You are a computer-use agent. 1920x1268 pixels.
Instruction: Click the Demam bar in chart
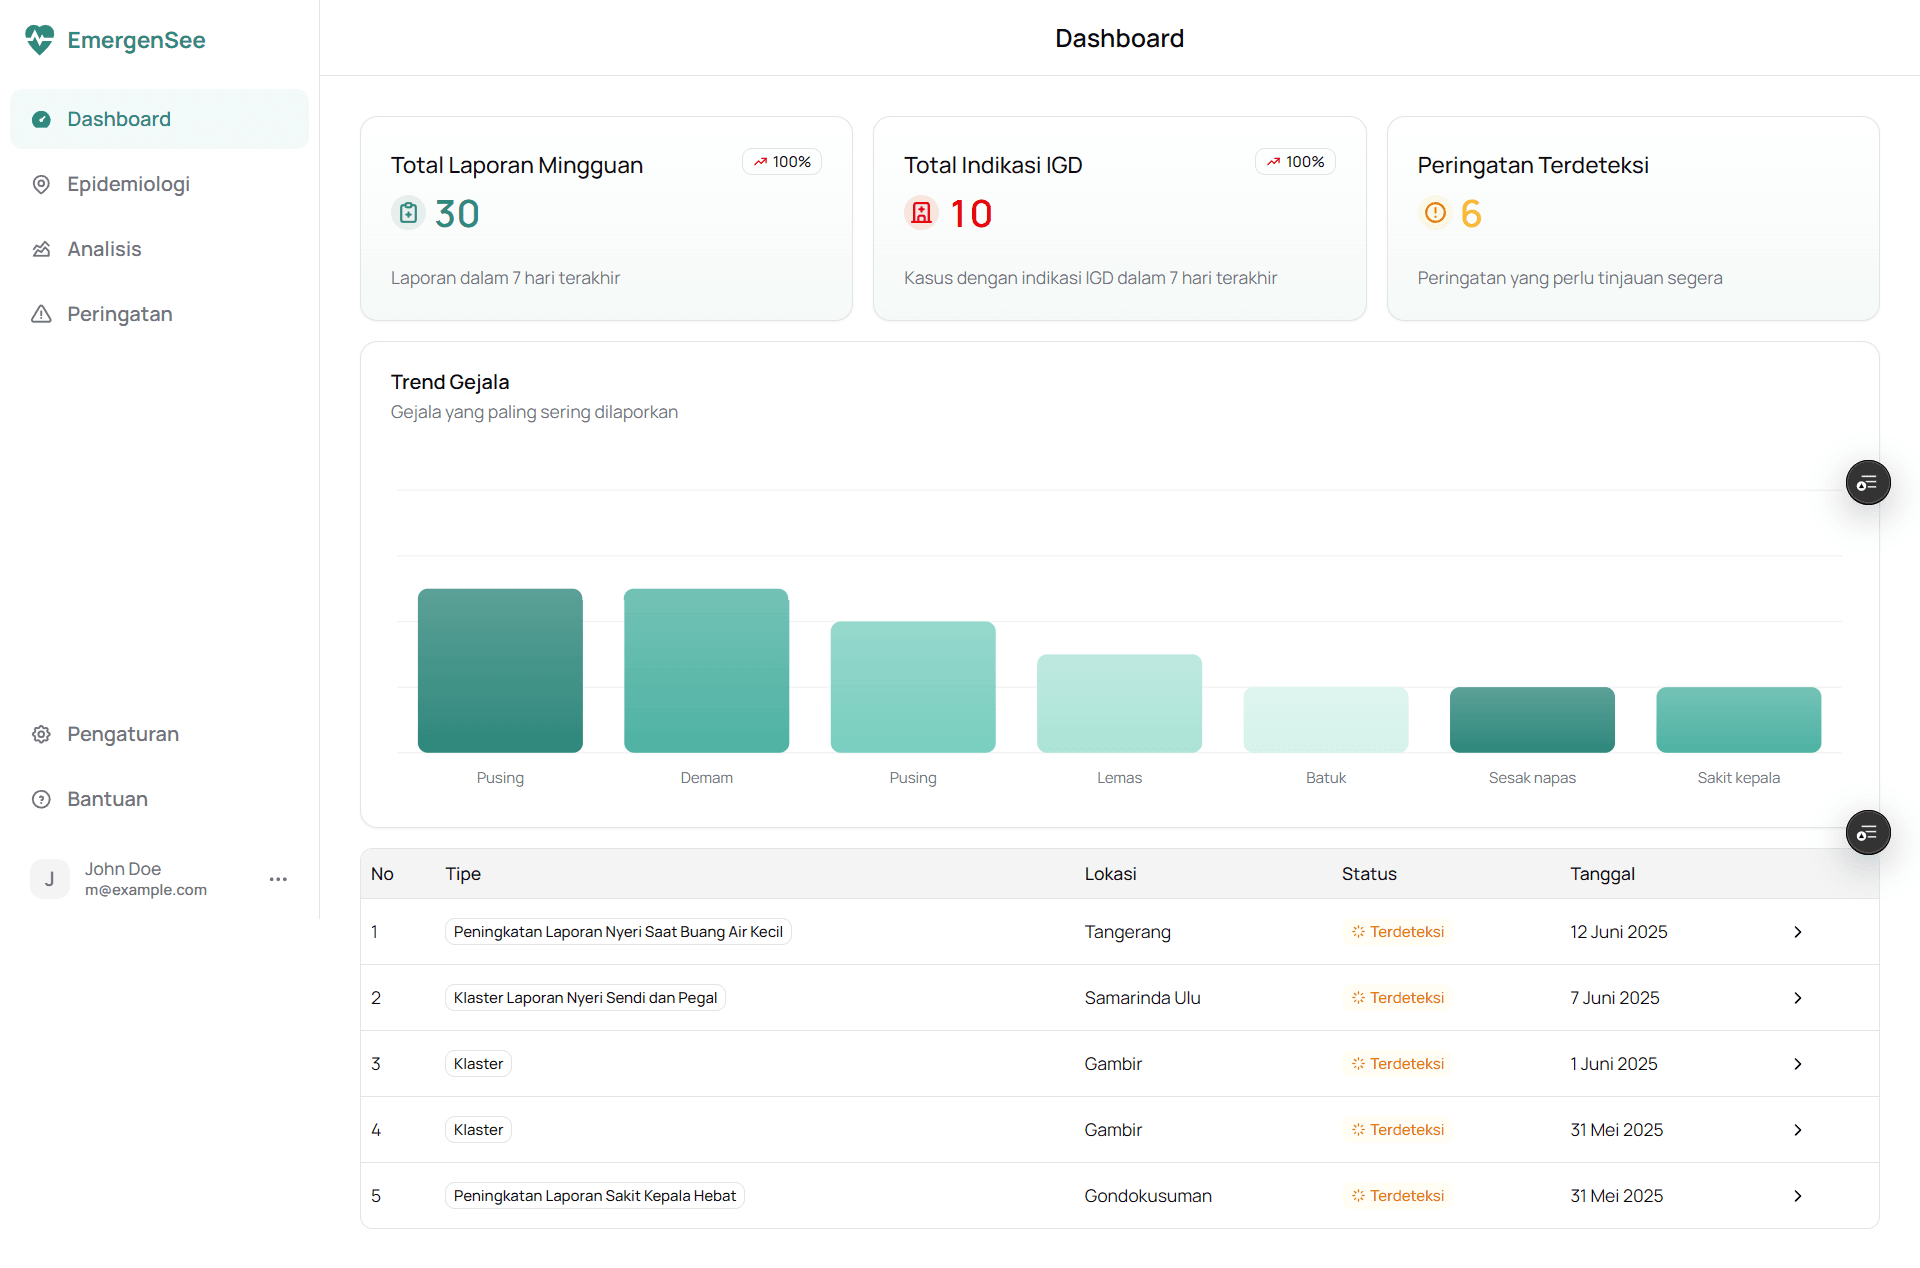[706, 670]
